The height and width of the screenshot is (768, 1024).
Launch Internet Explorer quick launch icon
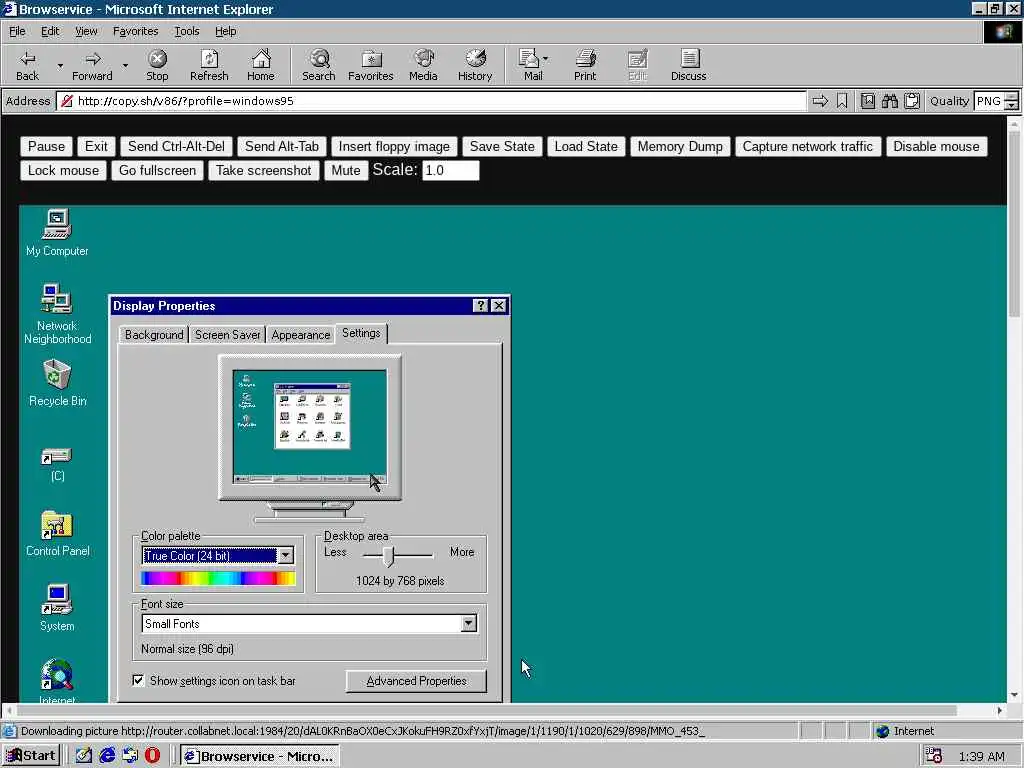[x=106, y=756]
